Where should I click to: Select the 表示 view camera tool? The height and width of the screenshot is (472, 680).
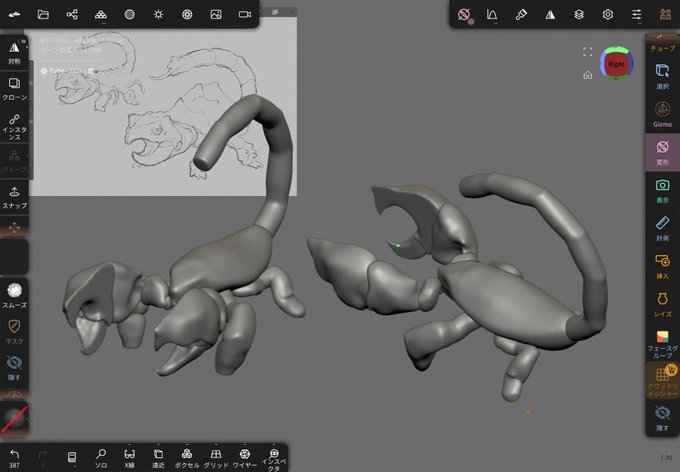[662, 190]
